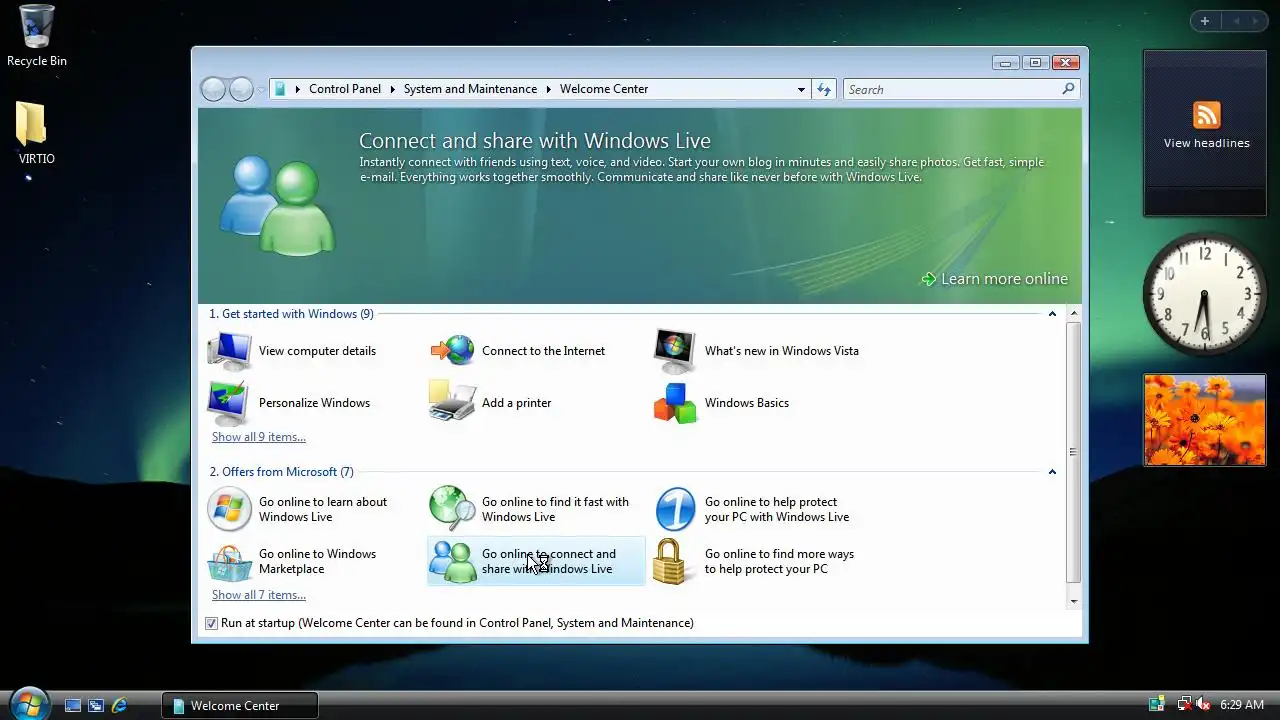
Task: Expand the arrow after Control Panel breadcrumb
Action: [393, 89]
